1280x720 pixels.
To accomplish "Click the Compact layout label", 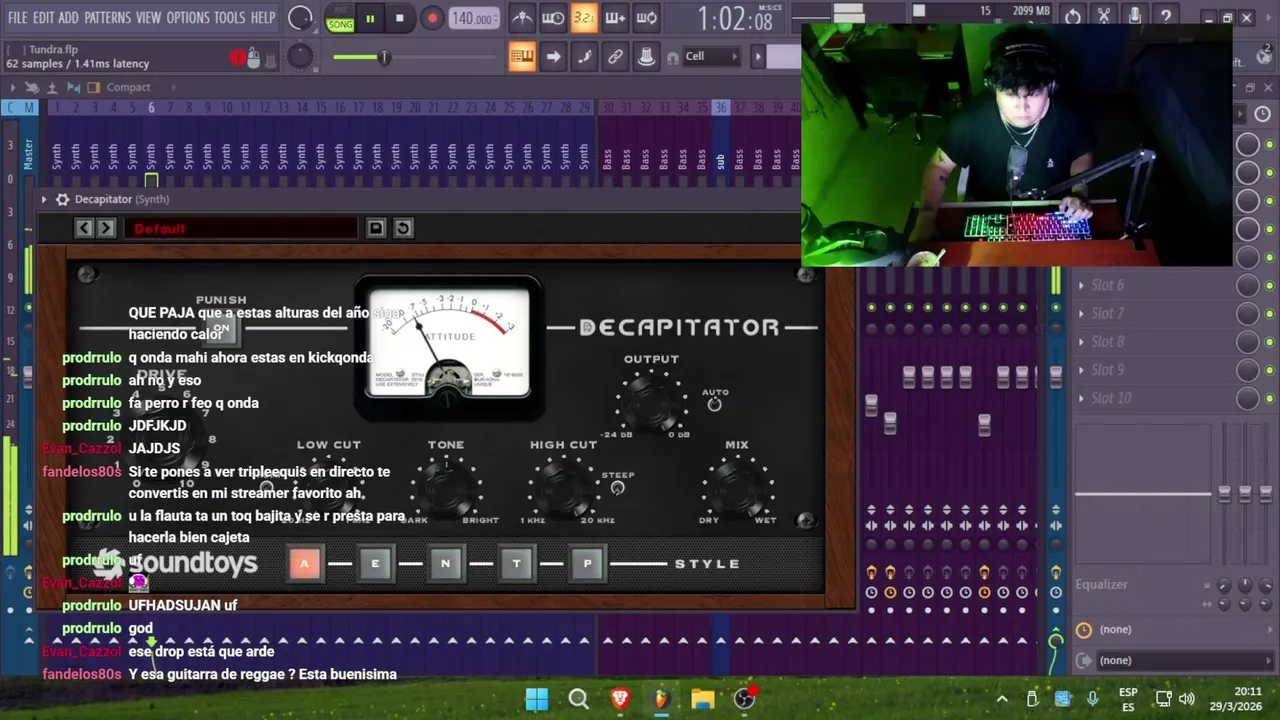I will [128, 87].
